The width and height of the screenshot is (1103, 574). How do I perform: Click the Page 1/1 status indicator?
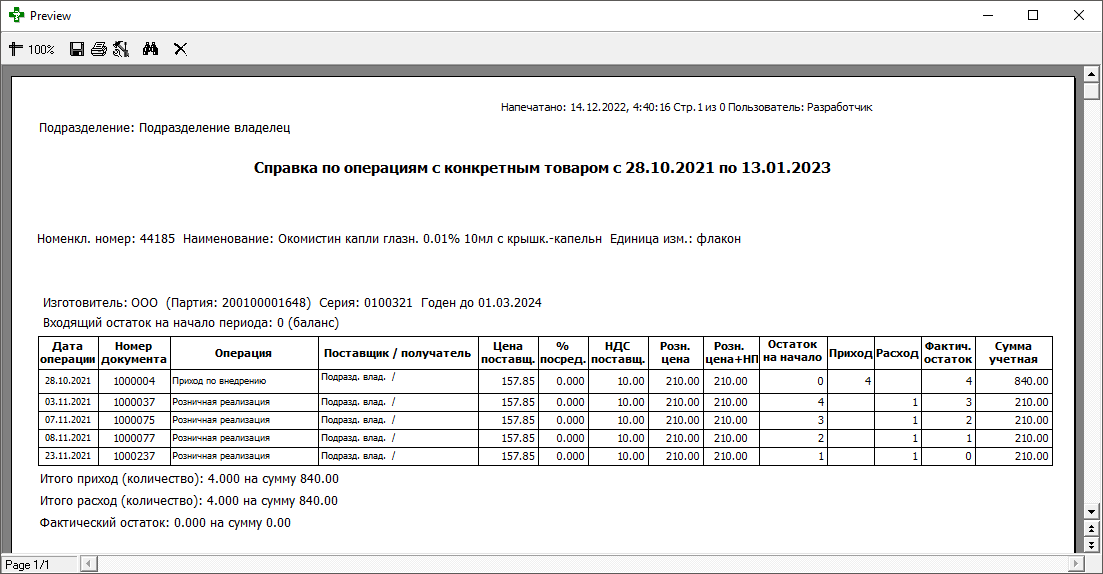28,565
